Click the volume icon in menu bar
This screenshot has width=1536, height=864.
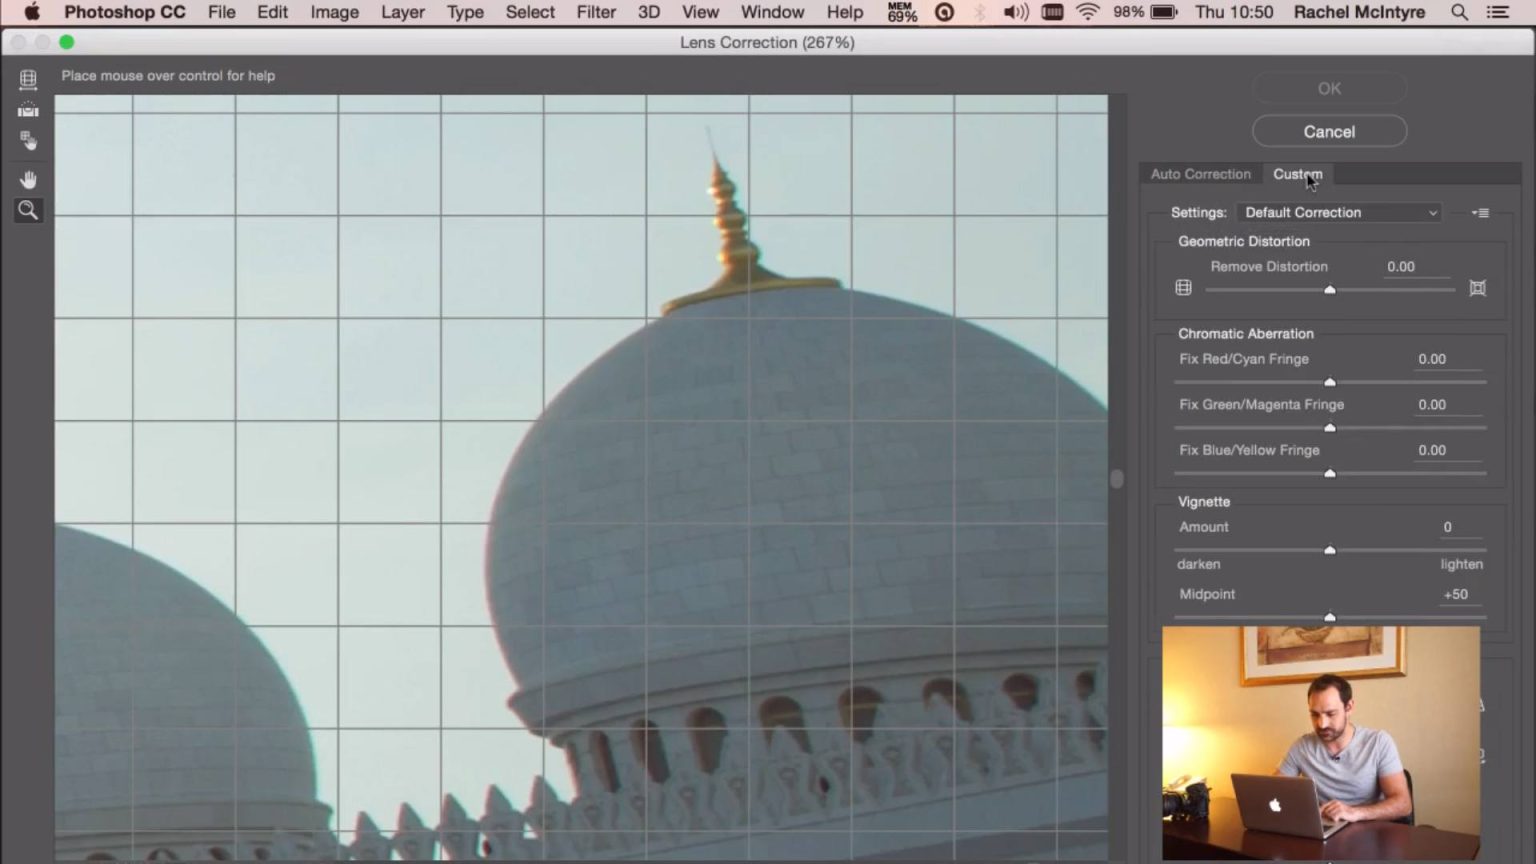click(x=1016, y=12)
